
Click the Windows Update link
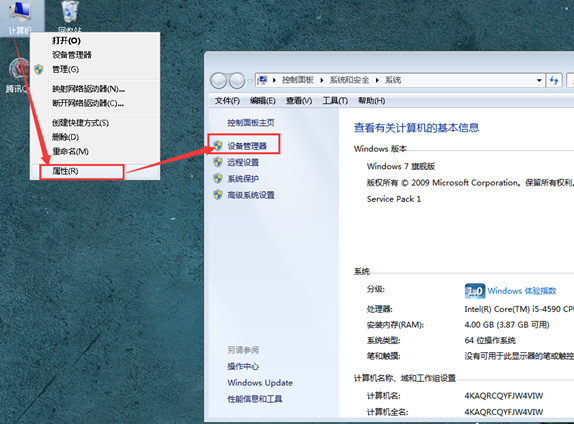pyautogui.click(x=260, y=383)
